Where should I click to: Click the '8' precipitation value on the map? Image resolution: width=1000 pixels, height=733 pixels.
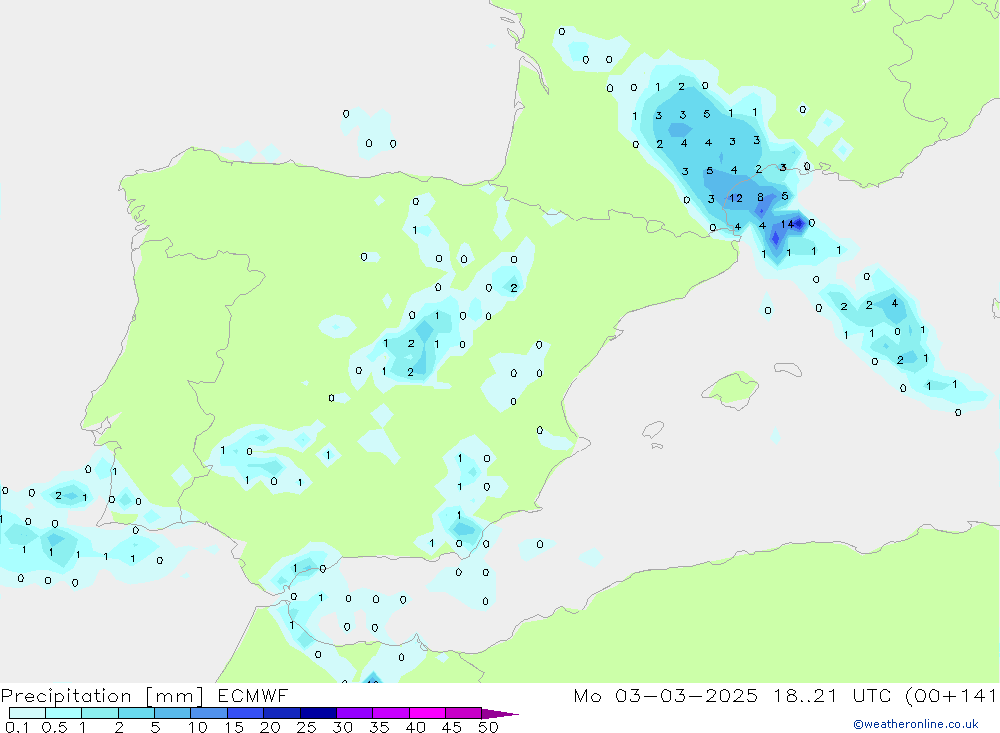(760, 198)
